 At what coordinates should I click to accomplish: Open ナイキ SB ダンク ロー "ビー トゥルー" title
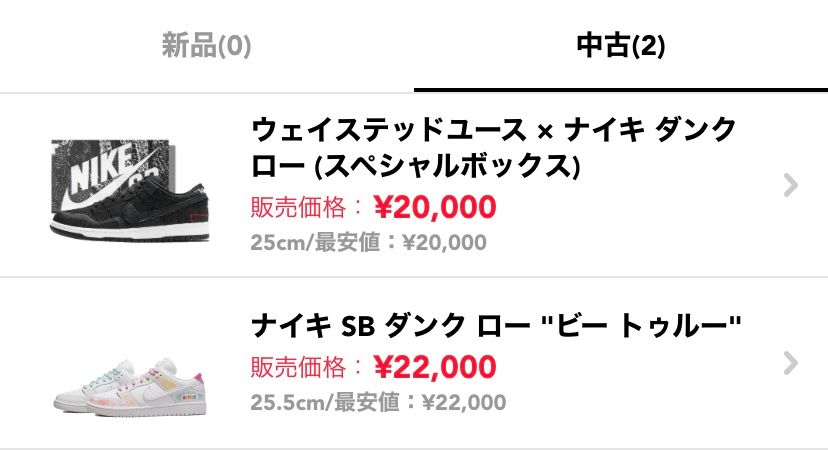tap(496, 325)
